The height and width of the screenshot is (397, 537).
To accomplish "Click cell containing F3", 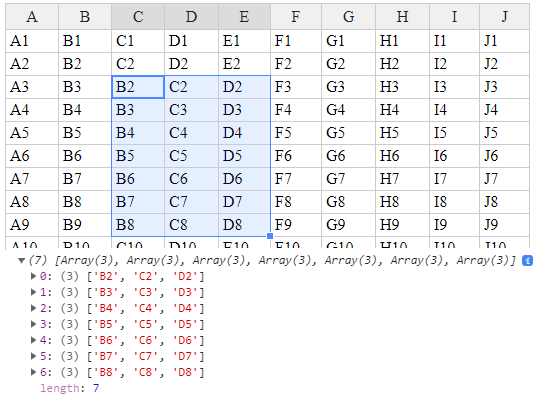I will (x=296, y=87).
